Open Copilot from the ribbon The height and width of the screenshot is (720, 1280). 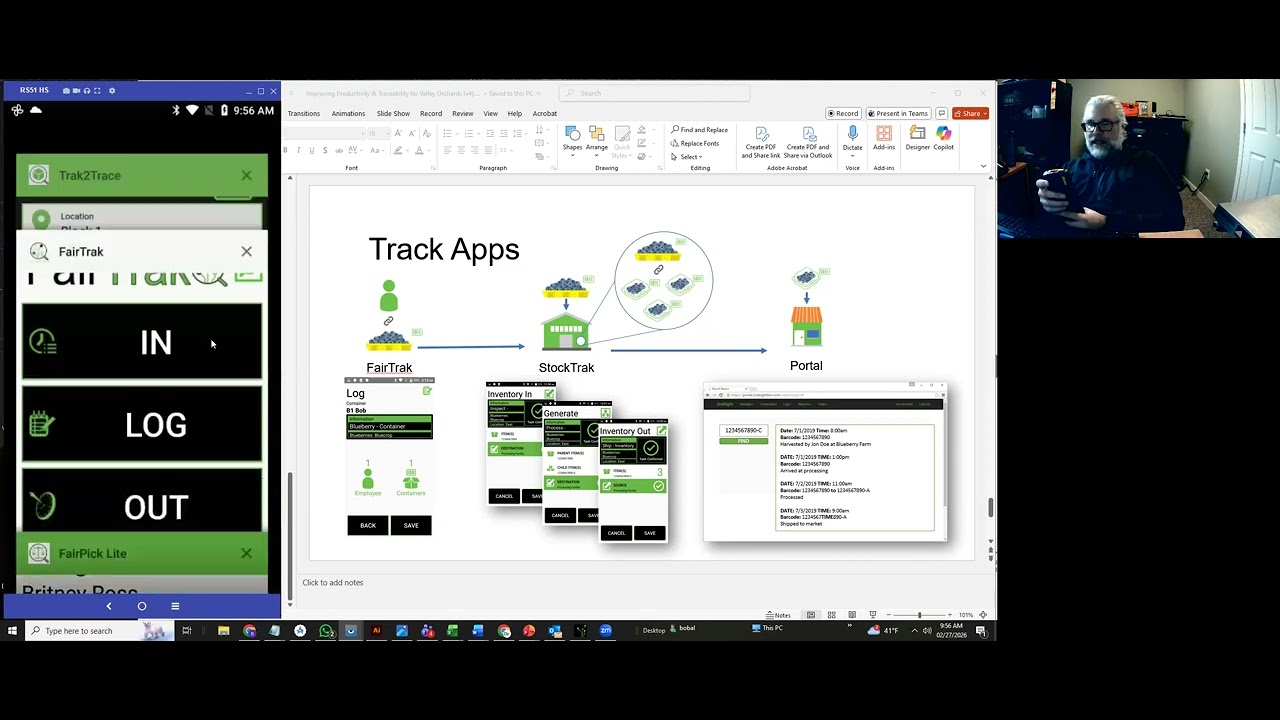pos(943,138)
